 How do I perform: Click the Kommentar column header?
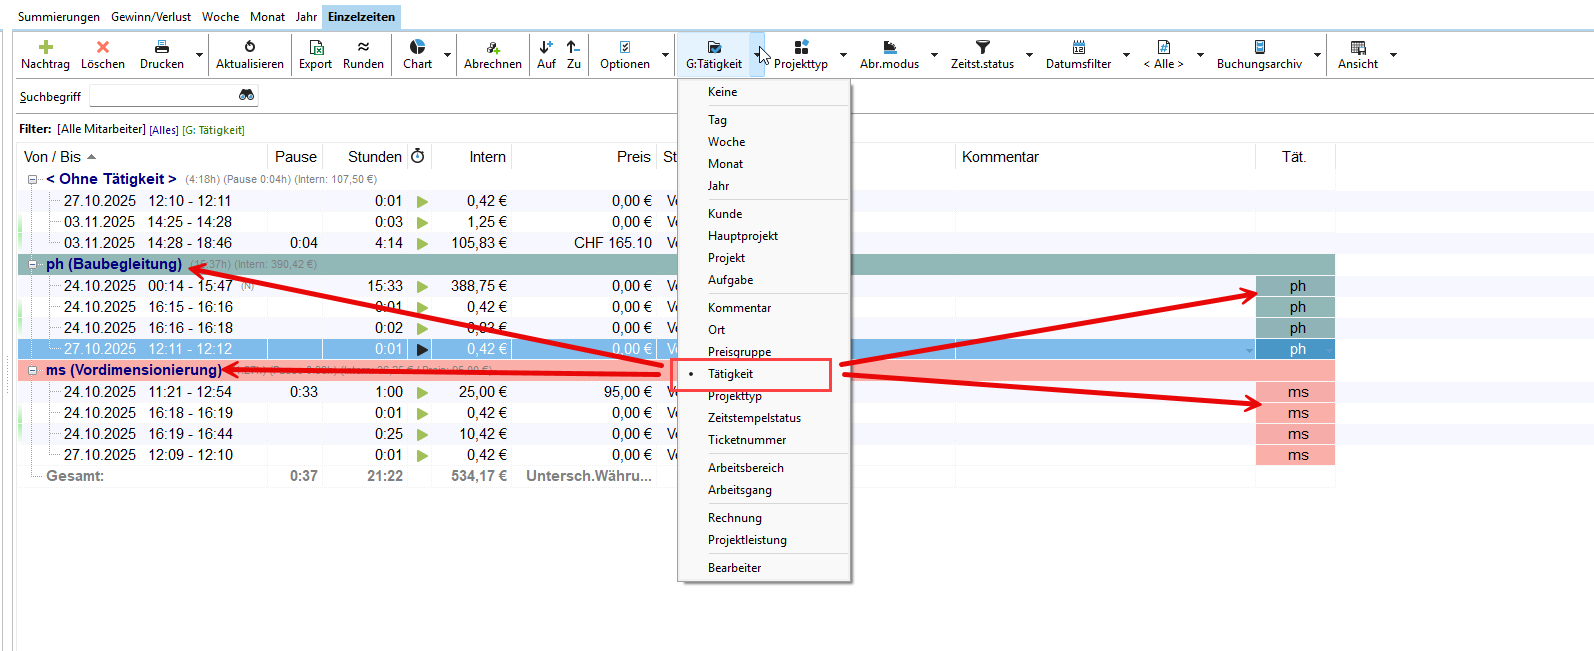1000,157
